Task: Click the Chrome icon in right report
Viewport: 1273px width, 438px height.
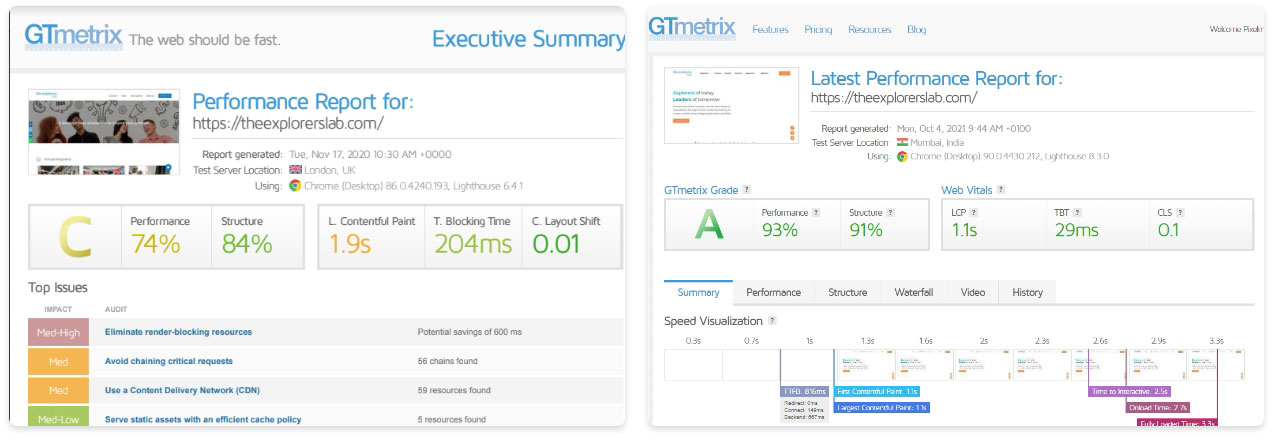Action: [903, 157]
